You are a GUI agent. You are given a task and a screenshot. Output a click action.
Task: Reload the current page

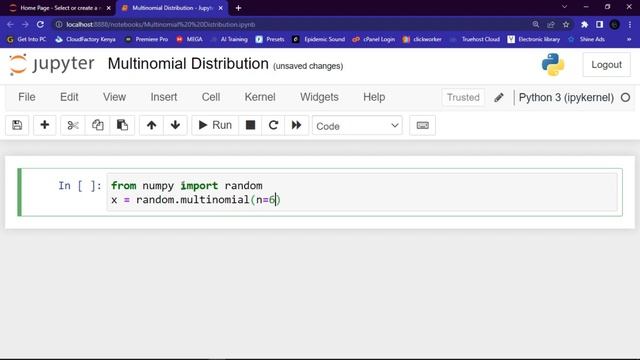(x=40, y=24)
